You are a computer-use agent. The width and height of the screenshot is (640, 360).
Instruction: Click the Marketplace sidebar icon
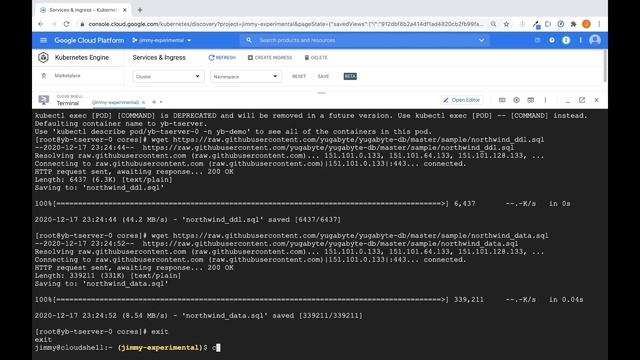point(44,76)
